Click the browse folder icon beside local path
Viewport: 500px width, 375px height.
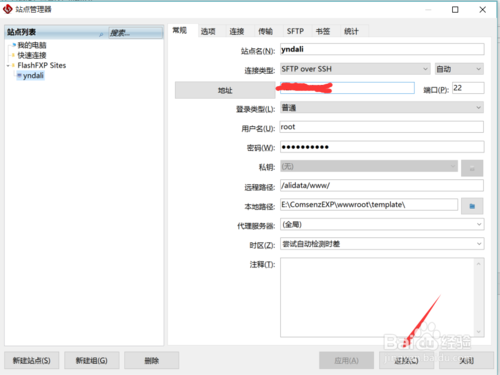472,206
